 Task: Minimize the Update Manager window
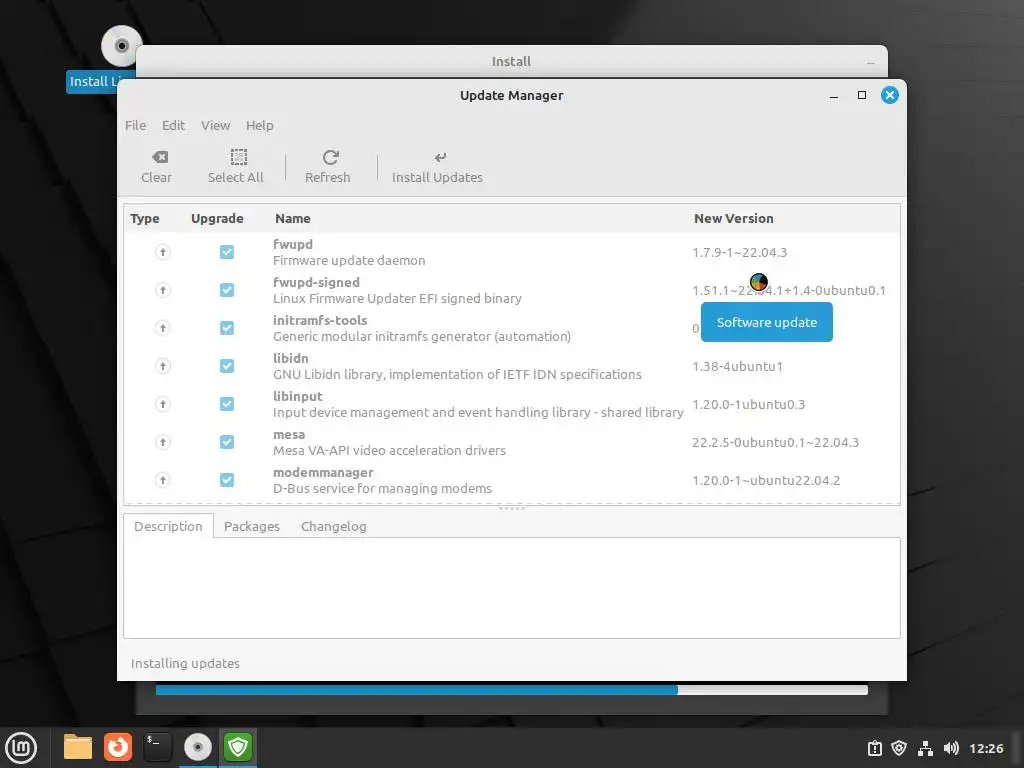coord(834,95)
